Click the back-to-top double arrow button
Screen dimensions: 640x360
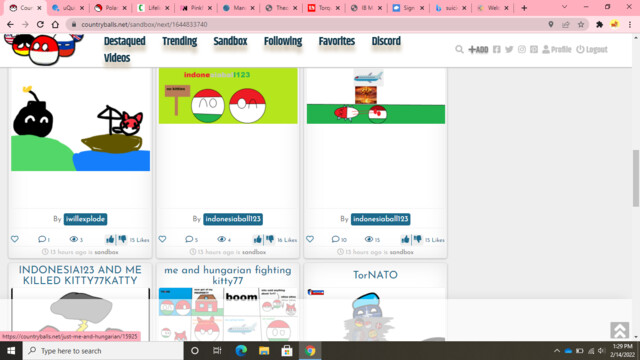click(619, 330)
